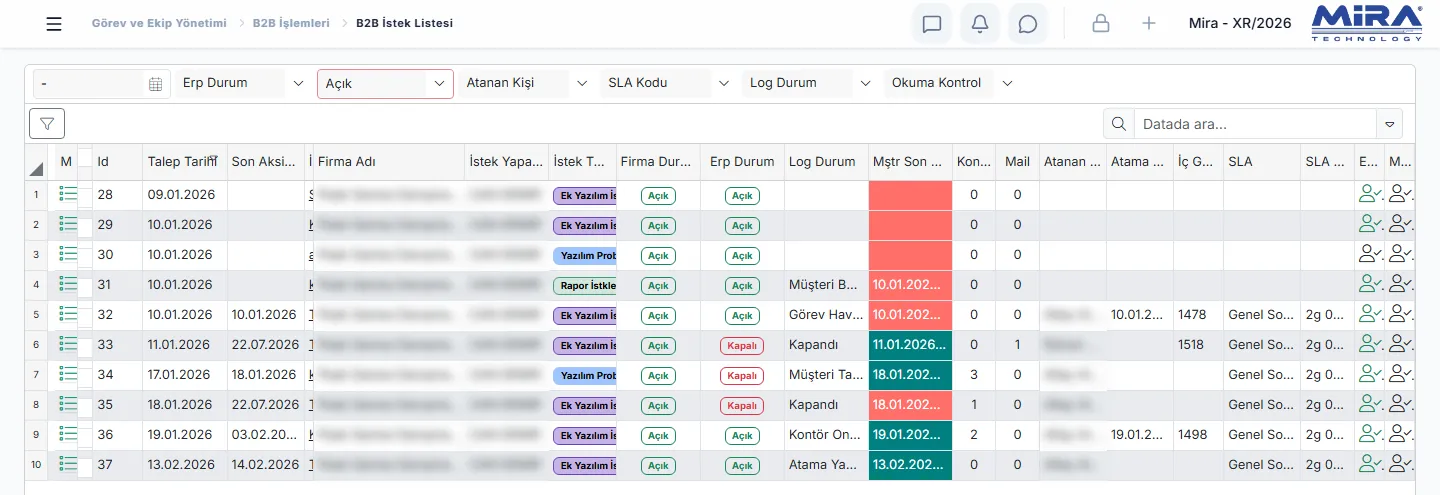
Task: Open the notifications bell
Action: click(980, 24)
